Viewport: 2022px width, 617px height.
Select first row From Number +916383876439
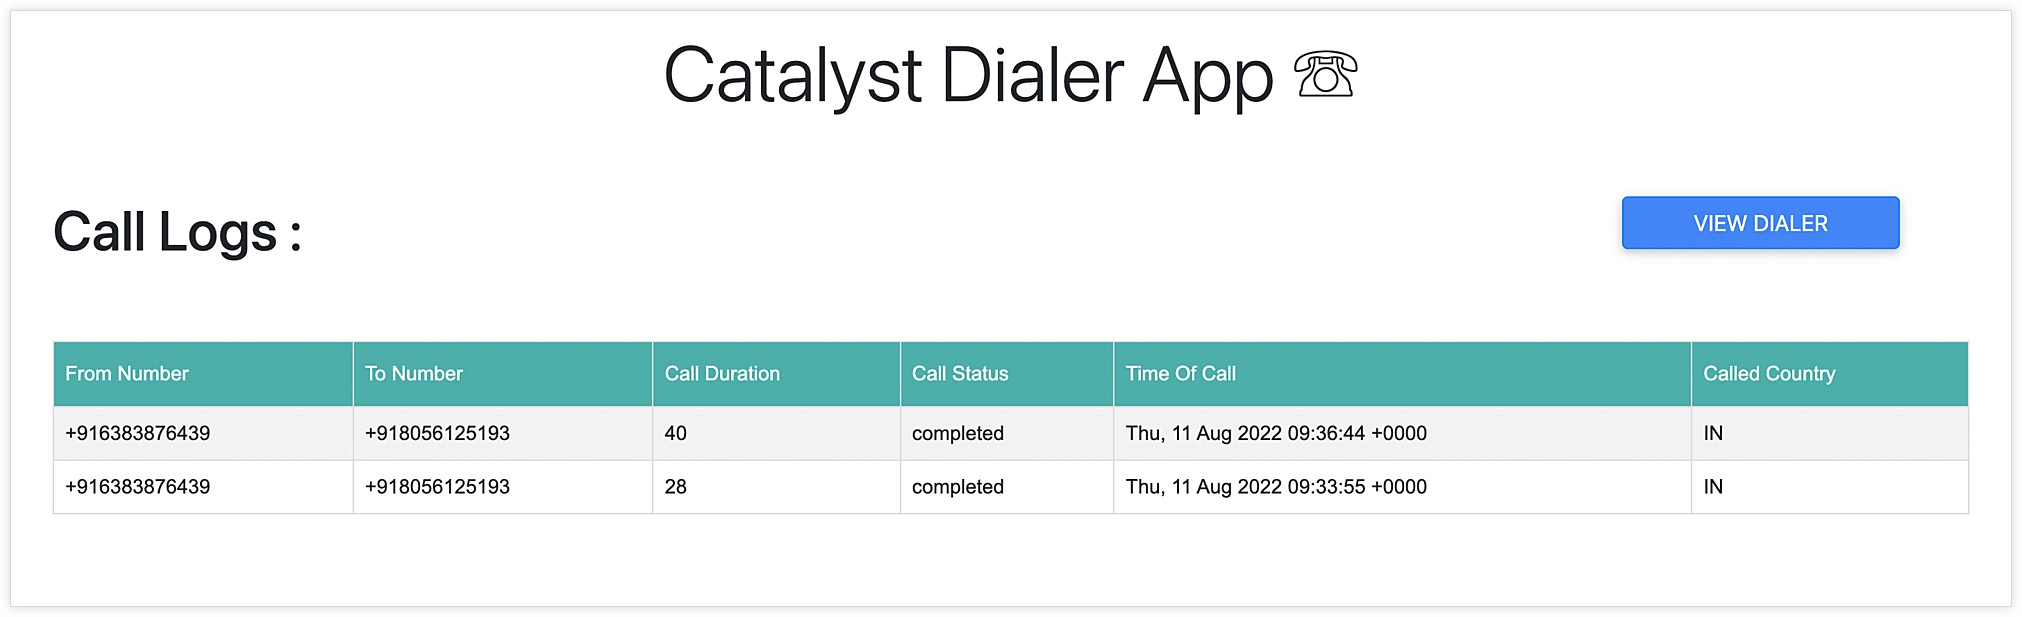click(138, 433)
